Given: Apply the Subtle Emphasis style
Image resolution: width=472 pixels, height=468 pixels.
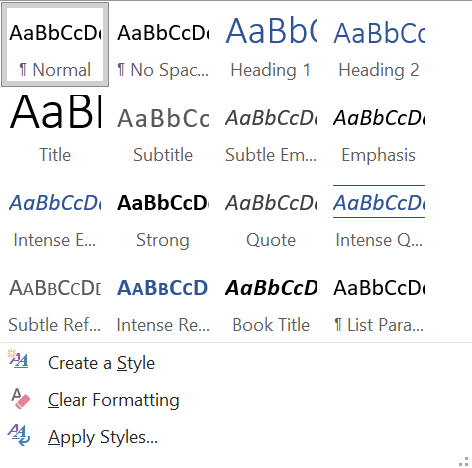Looking at the screenshot, I should click(x=271, y=130).
